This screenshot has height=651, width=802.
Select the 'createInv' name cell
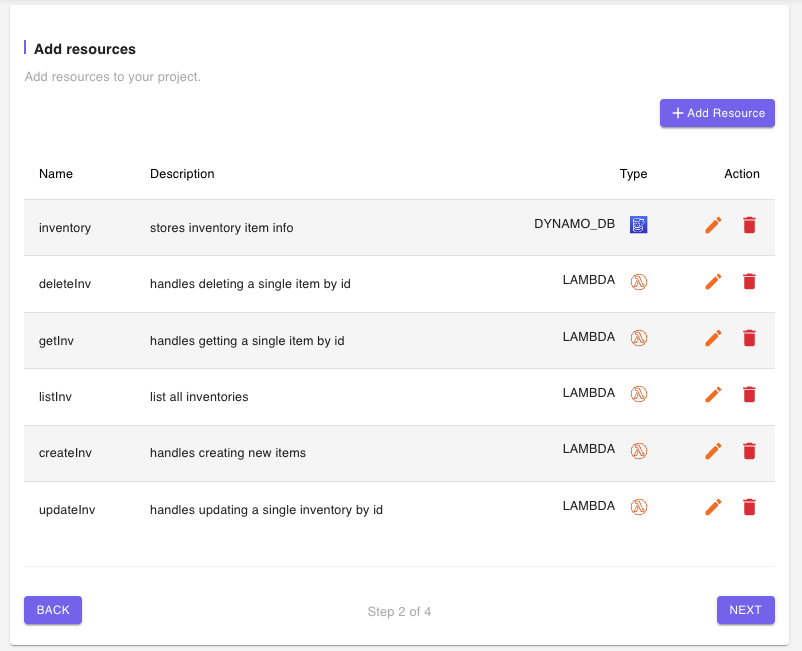click(65, 453)
